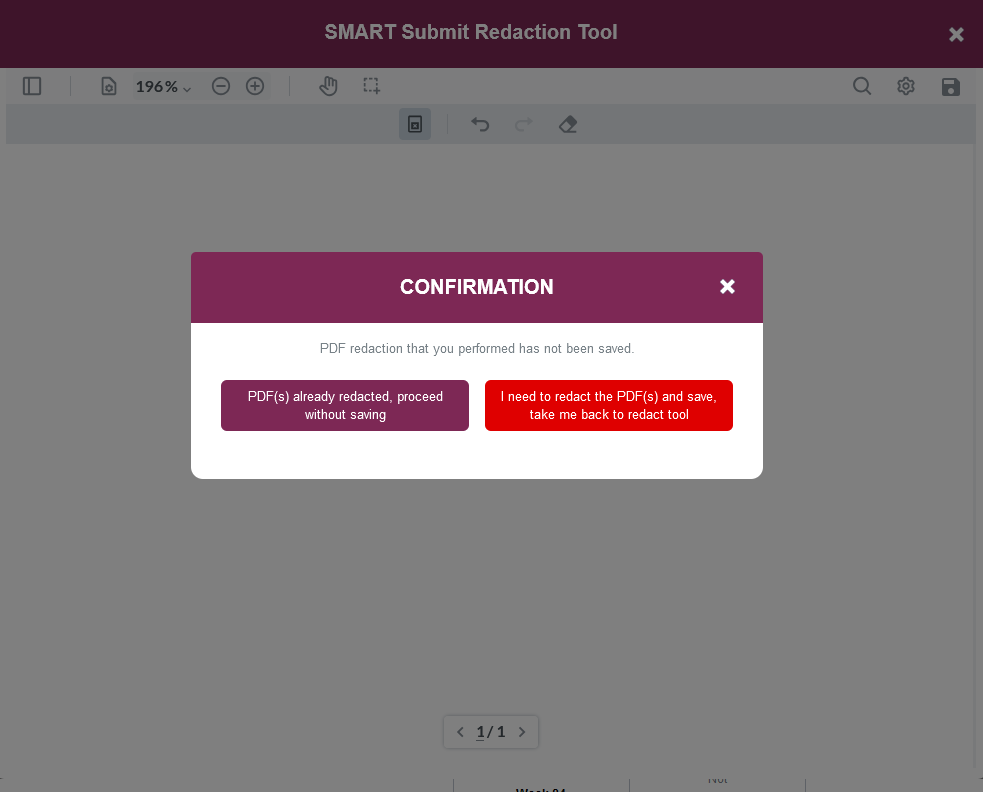983x792 pixels.
Task: Select the area redaction marquee tool
Action: click(371, 86)
